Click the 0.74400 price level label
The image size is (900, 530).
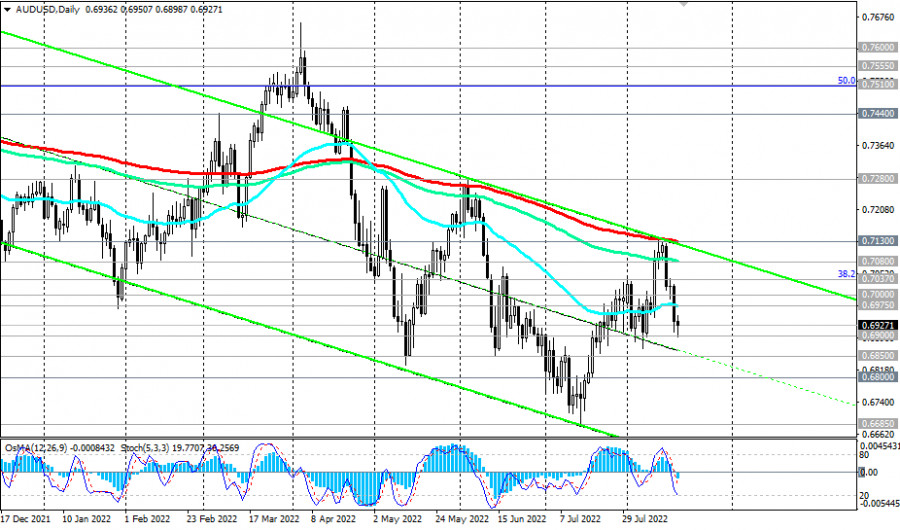(x=876, y=115)
